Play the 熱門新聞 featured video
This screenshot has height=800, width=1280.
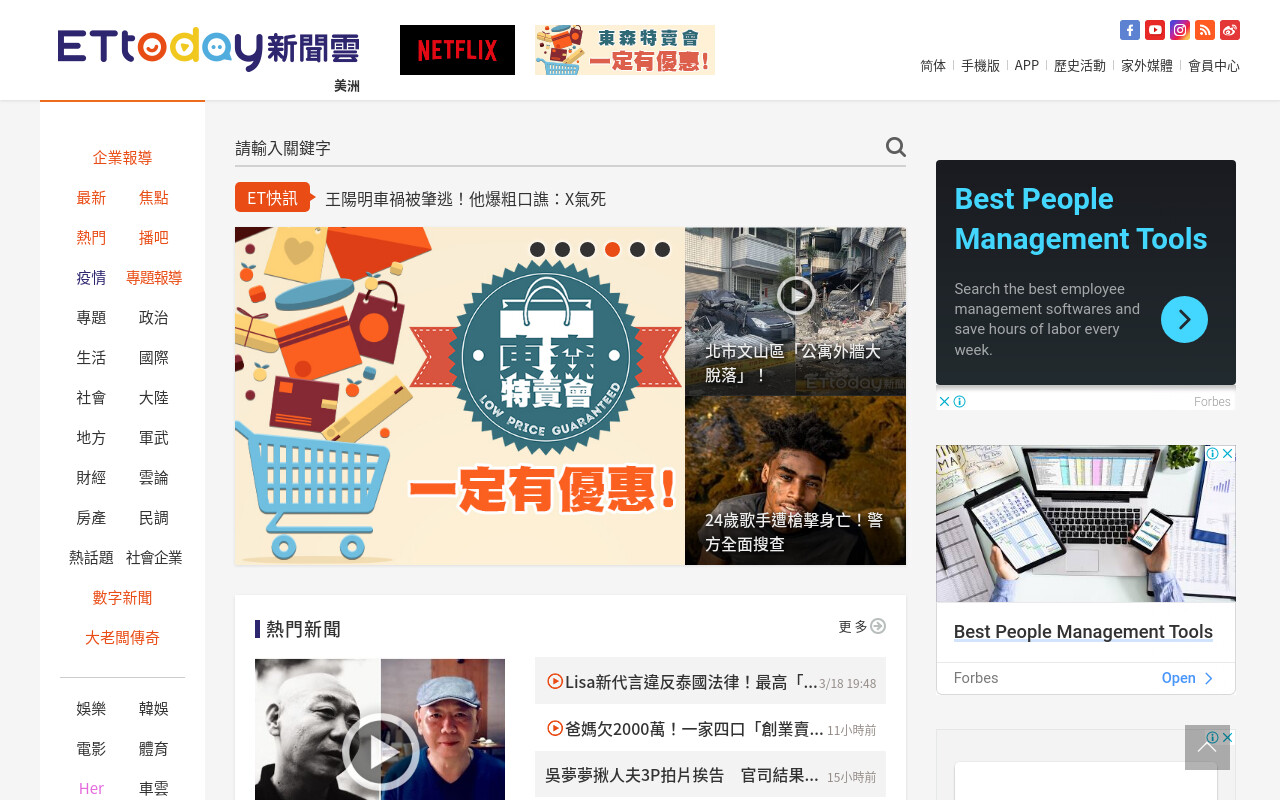[x=380, y=752]
